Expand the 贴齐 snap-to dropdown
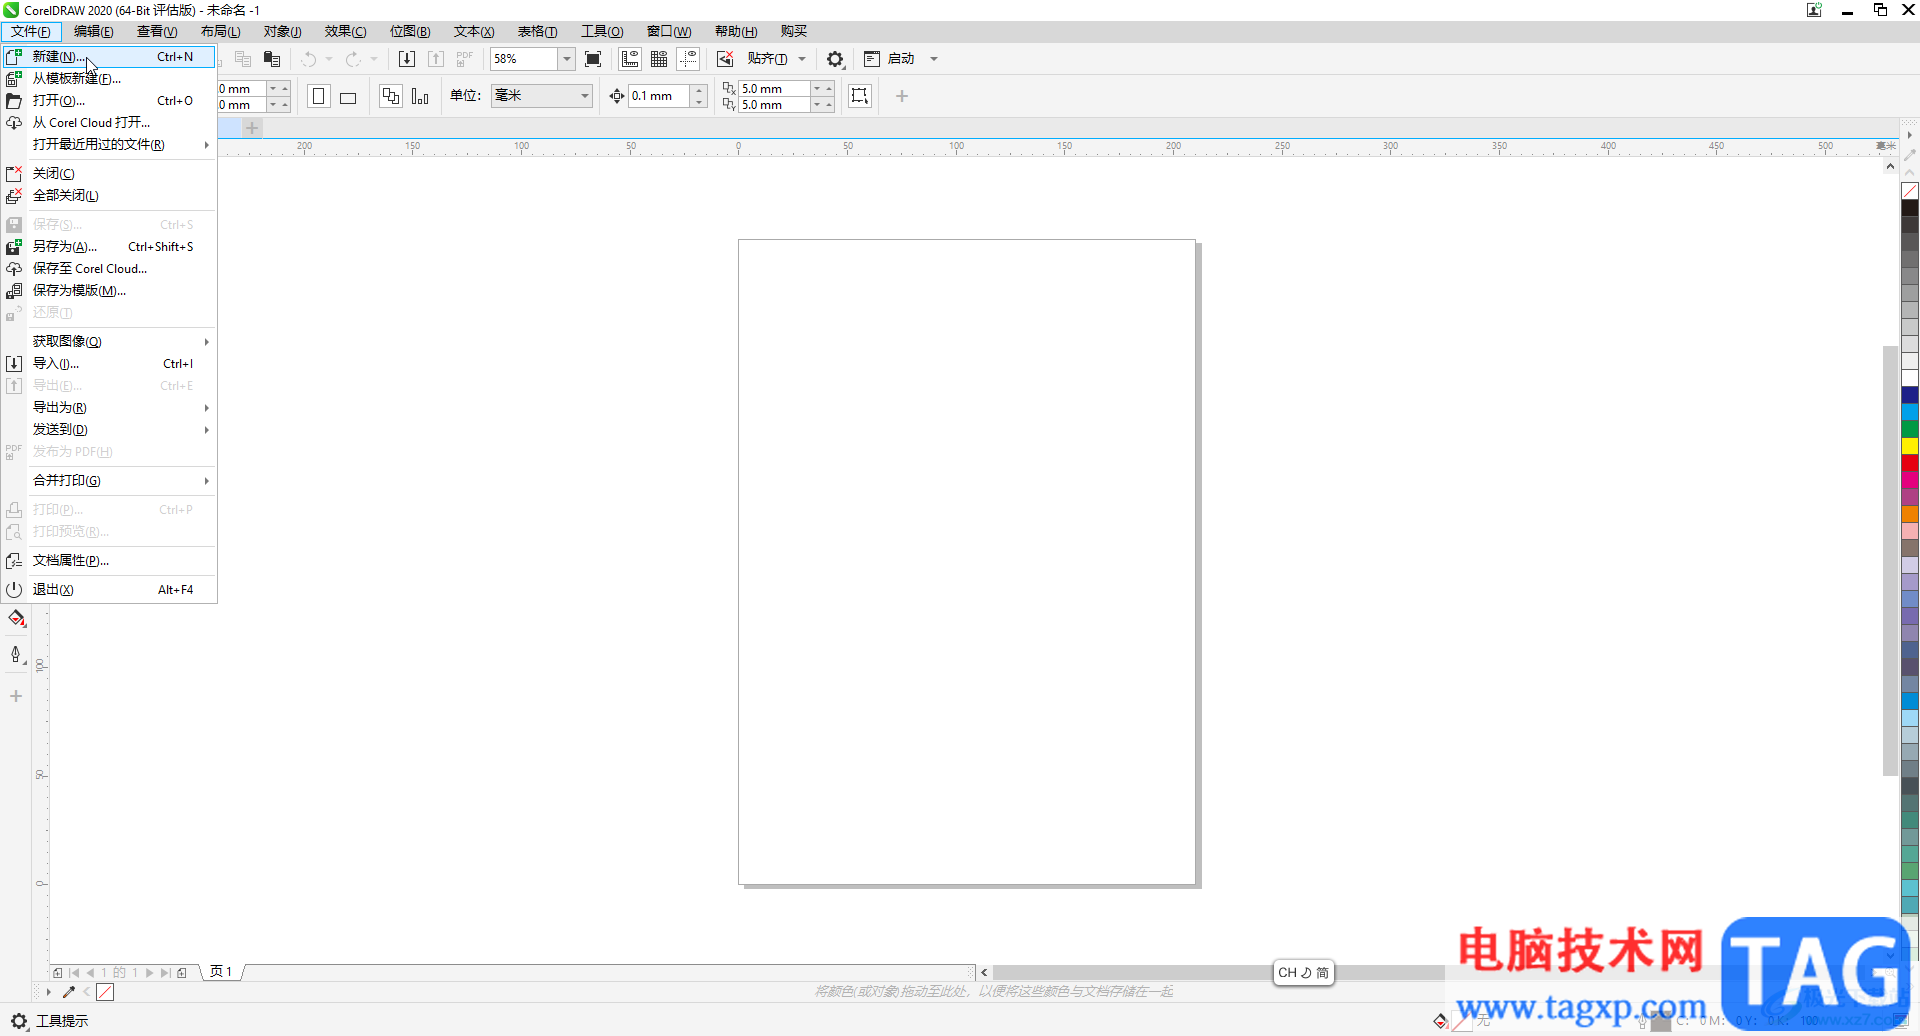The height and width of the screenshot is (1036, 1920). click(802, 59)
